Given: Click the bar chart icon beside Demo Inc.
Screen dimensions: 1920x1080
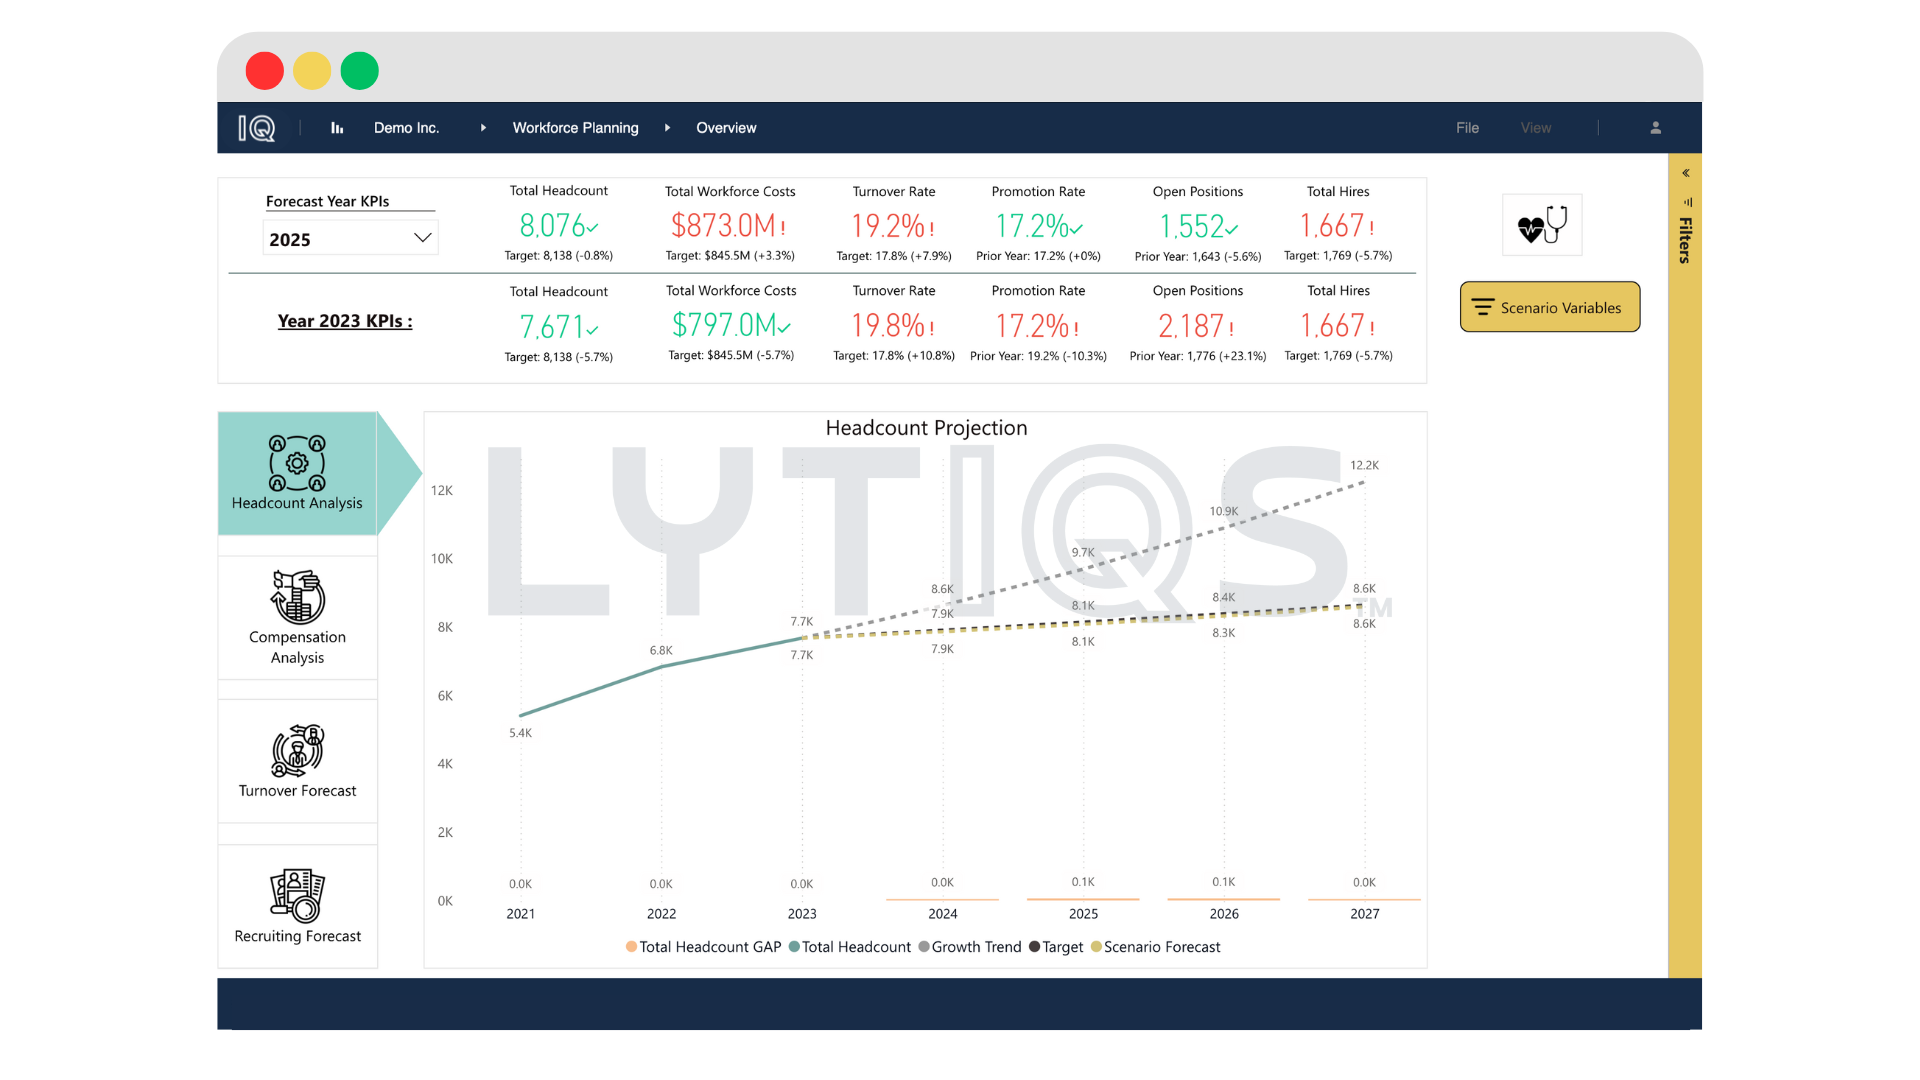Looking at the screenshot, I should point(337,128).
